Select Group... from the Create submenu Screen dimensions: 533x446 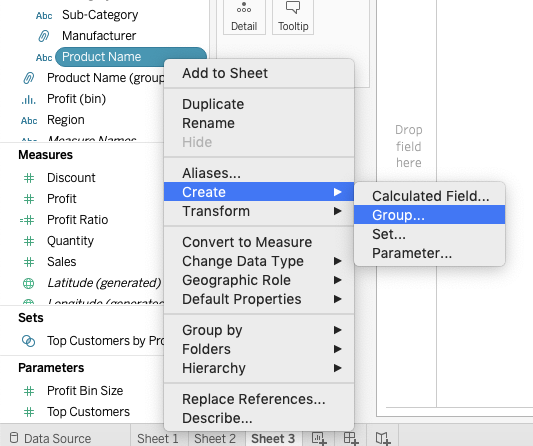(x=429, y=215)
